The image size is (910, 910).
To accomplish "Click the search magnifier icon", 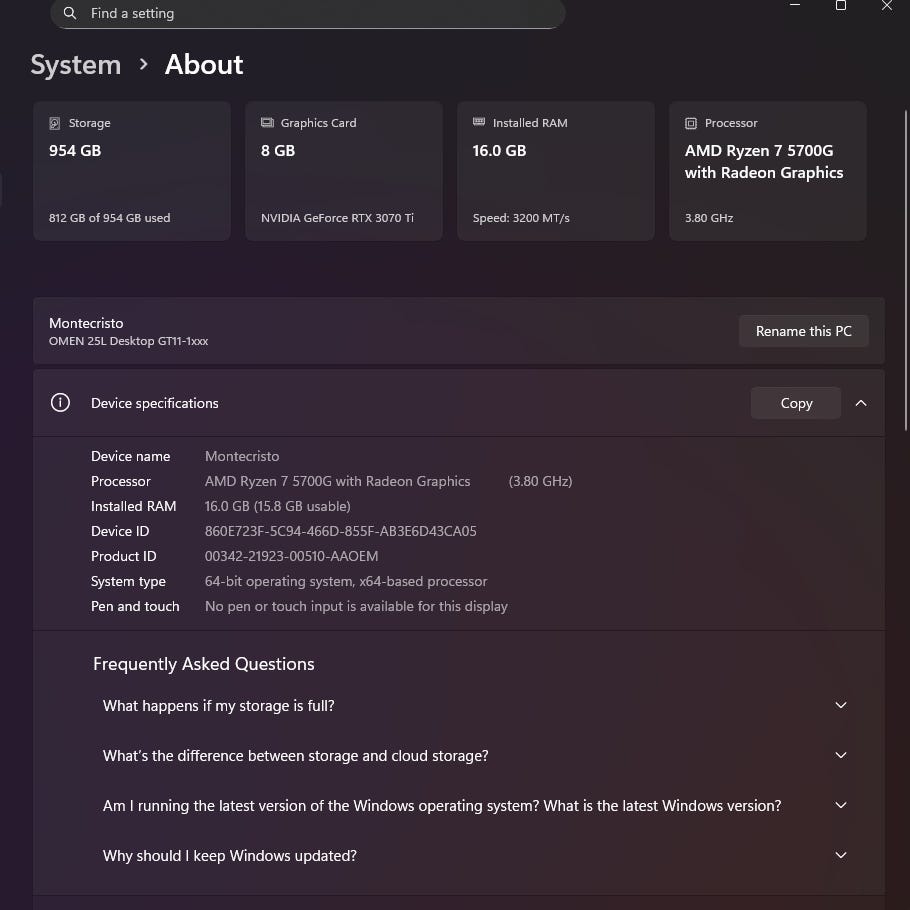I will [69, 13].
